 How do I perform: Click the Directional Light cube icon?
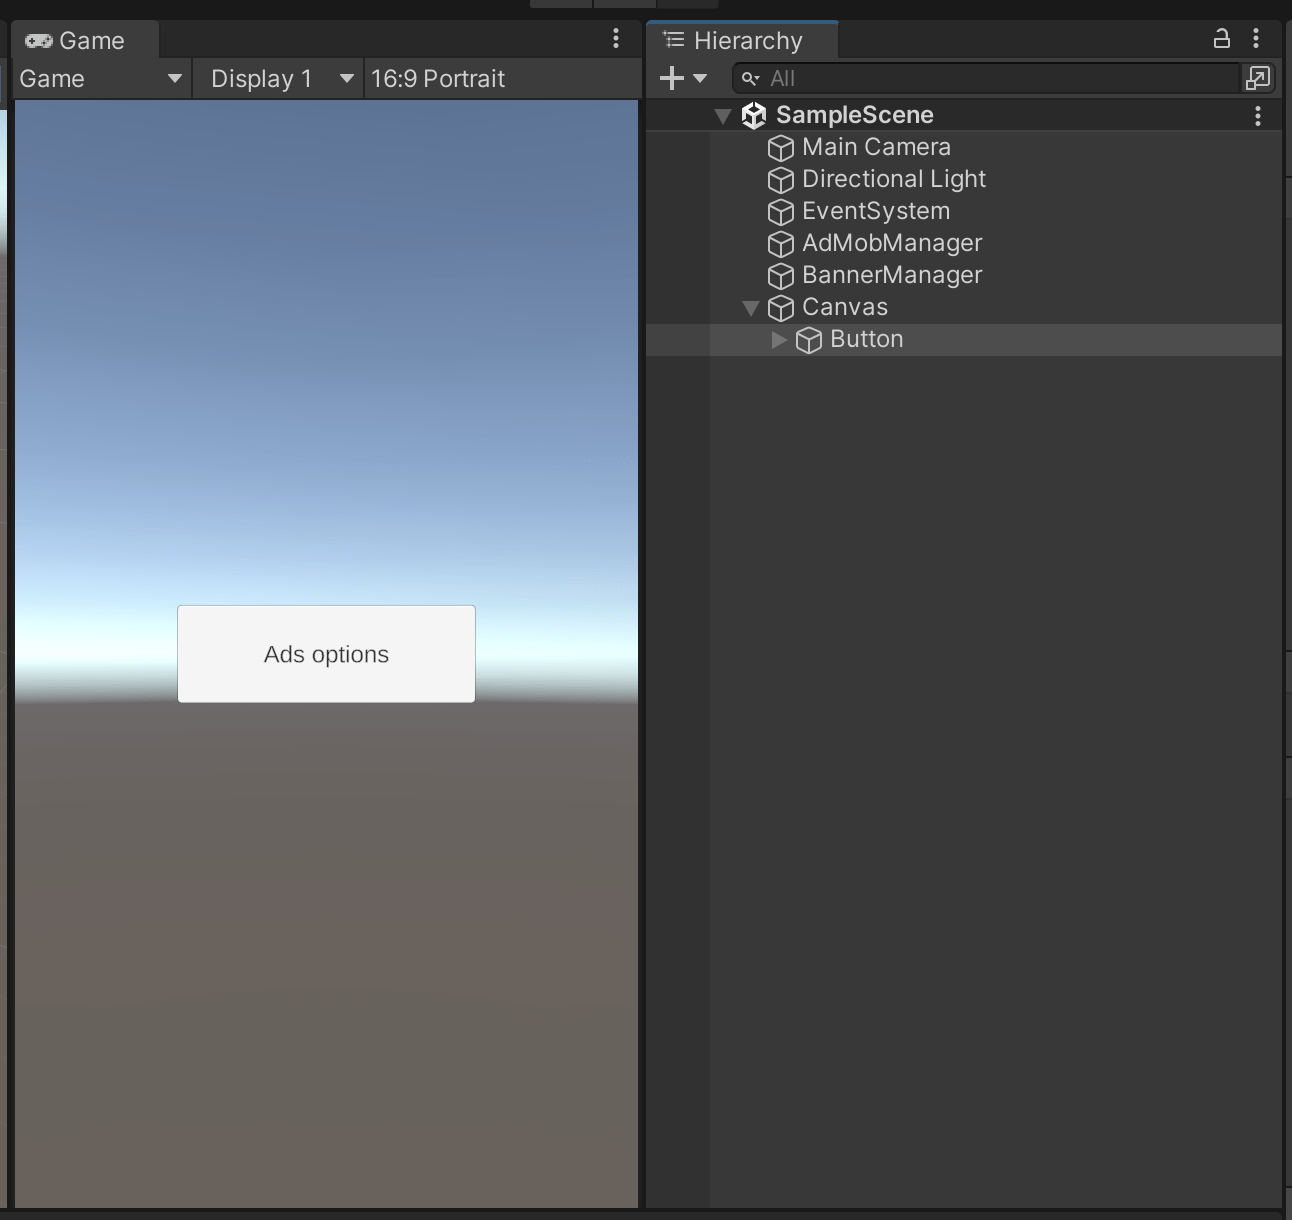(x=781, y=180)
